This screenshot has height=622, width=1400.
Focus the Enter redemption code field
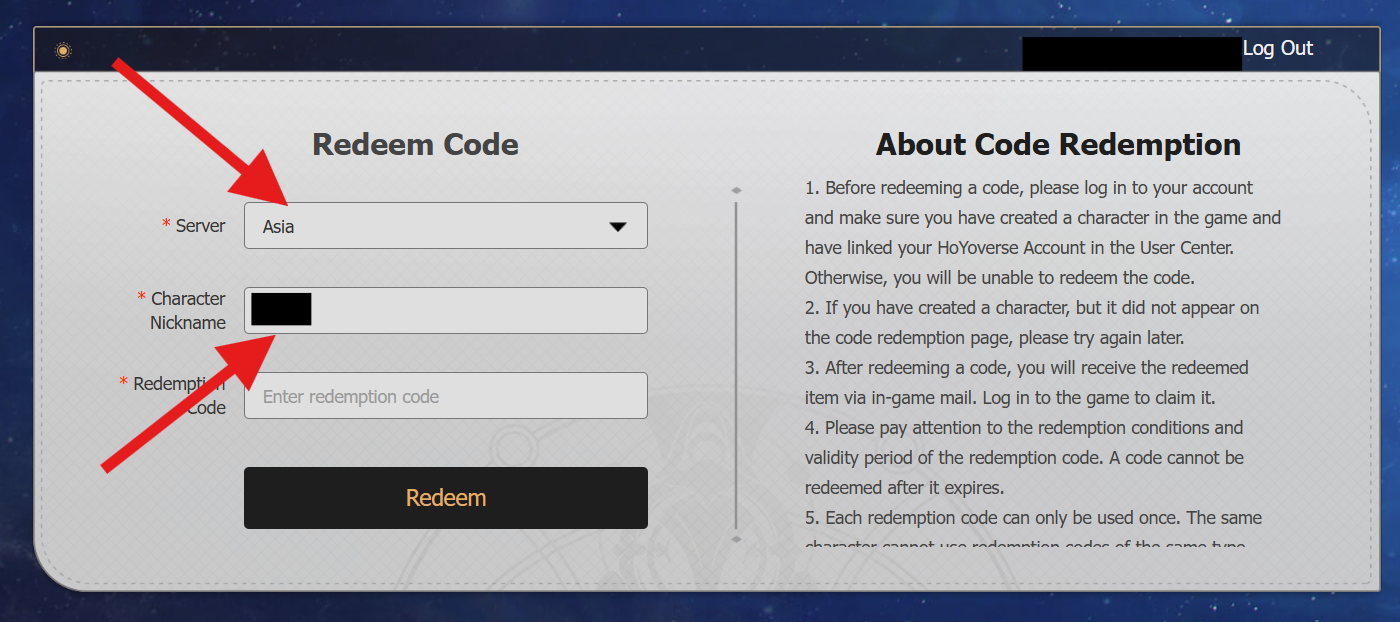(445, 396)
